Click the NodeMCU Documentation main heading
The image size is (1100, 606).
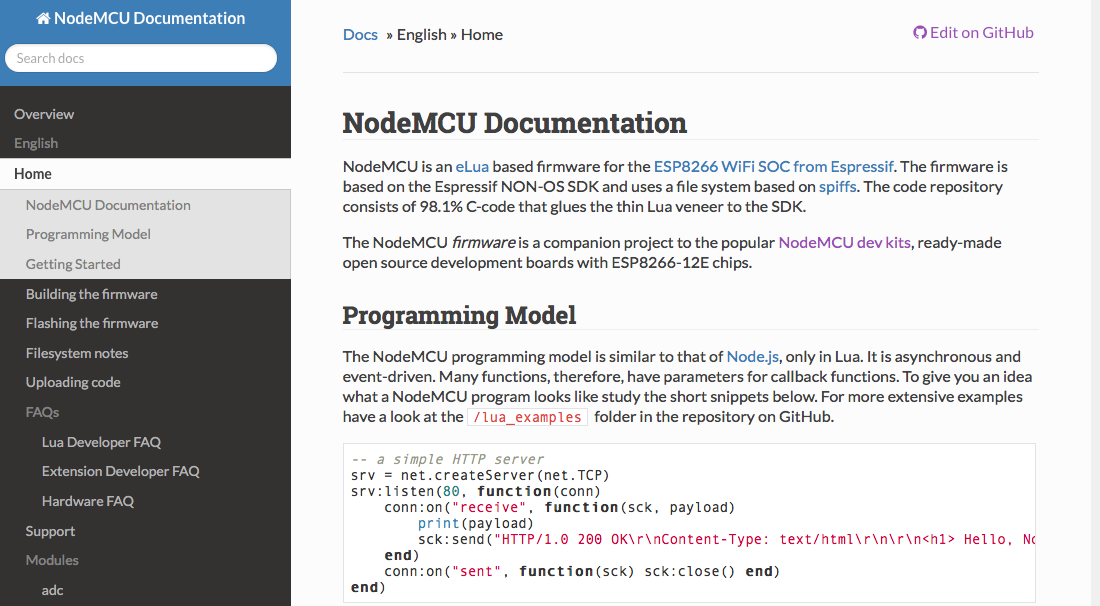(x=515, y=123)
